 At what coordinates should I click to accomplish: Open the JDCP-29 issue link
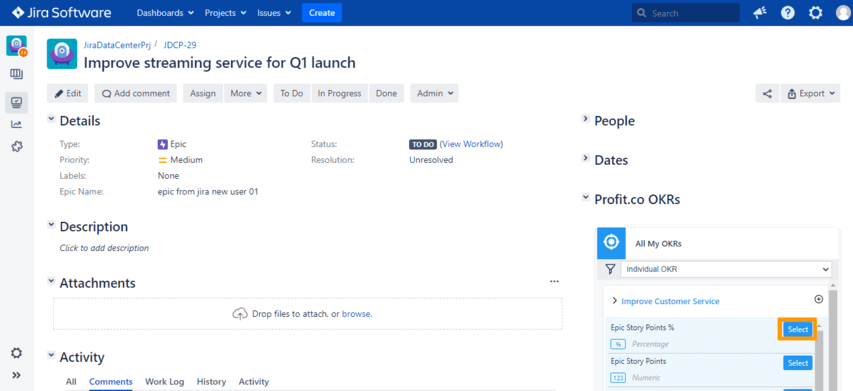180,45
